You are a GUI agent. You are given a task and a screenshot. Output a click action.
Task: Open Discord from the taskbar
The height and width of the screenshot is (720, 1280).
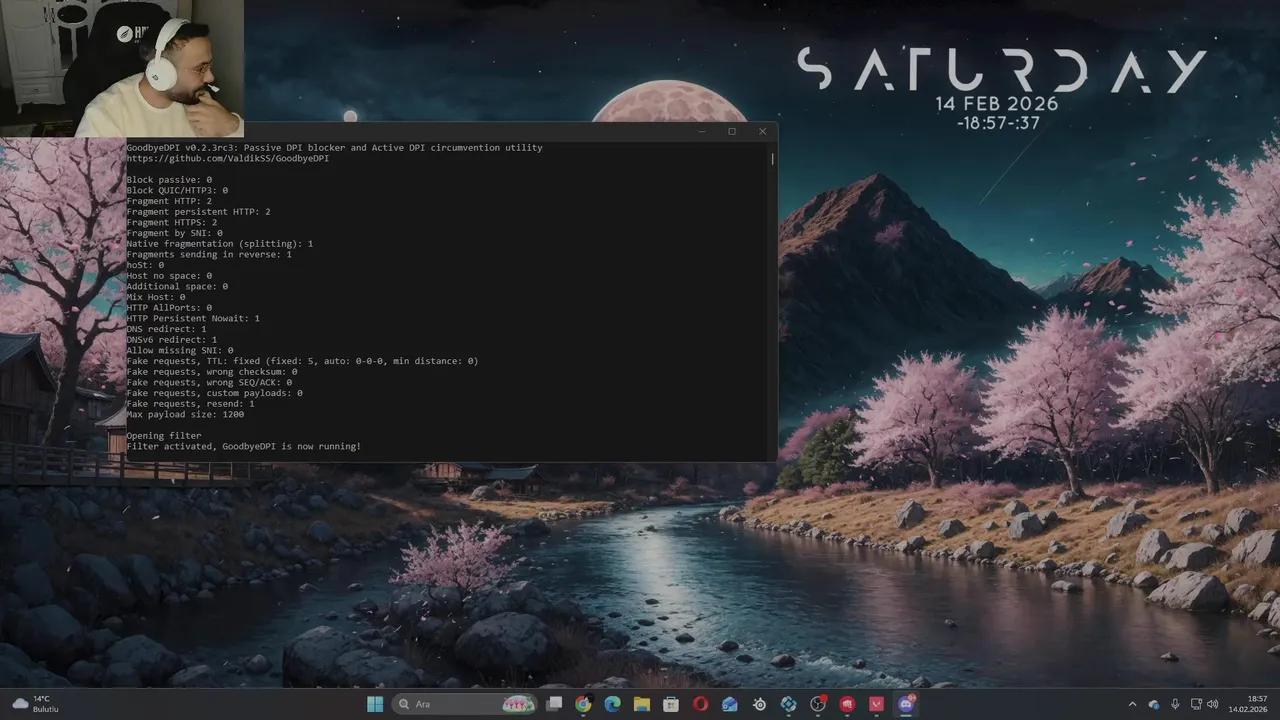point(906,704)
